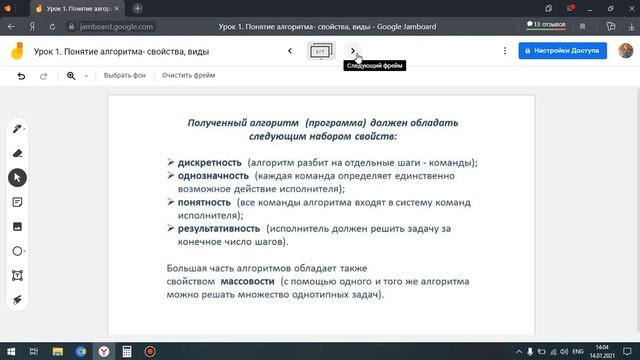Click the zoom magnifier icon
This screenshot has width=640, height=360.
pyautogui.click(x=71, y=76)
